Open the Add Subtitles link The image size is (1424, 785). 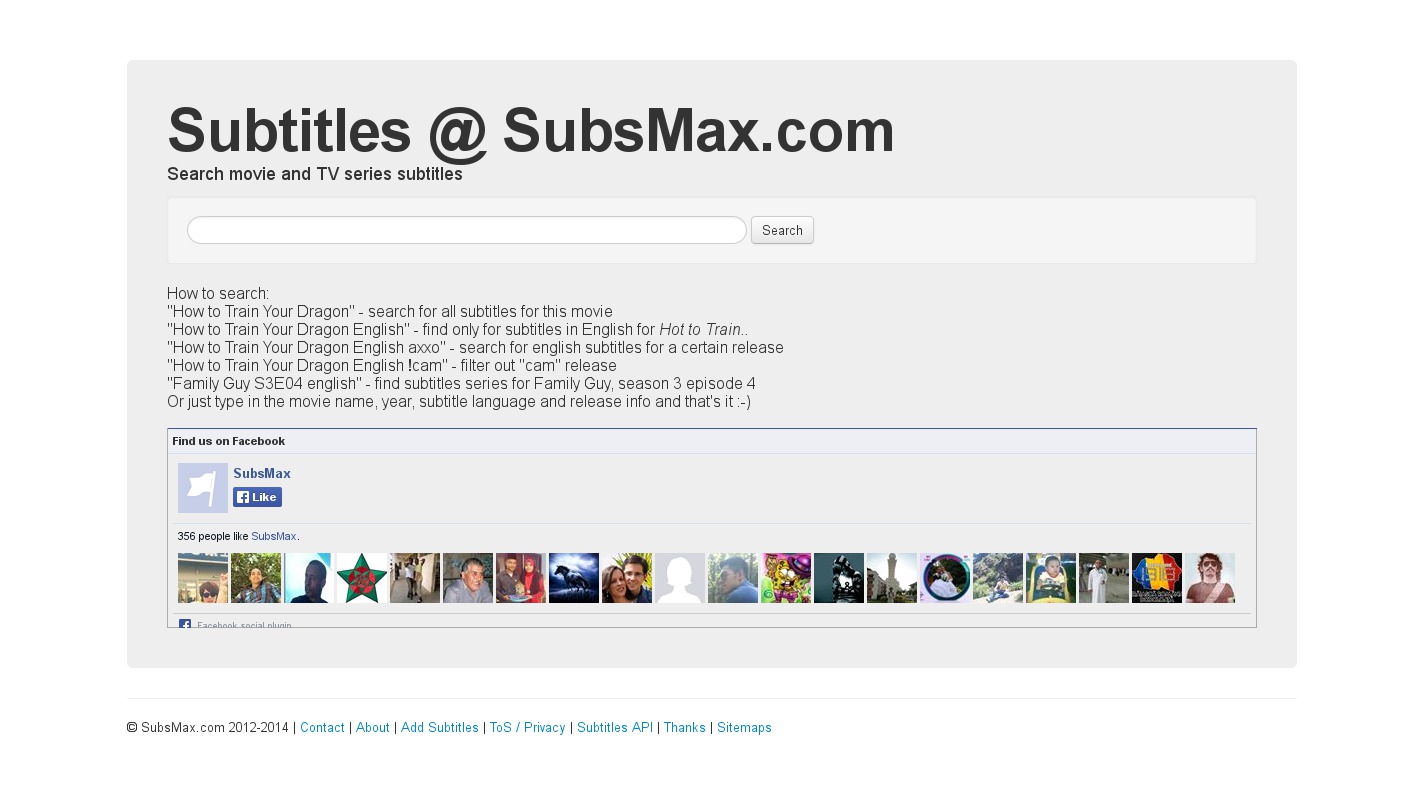pyautogui.click(x=440, y=728)
